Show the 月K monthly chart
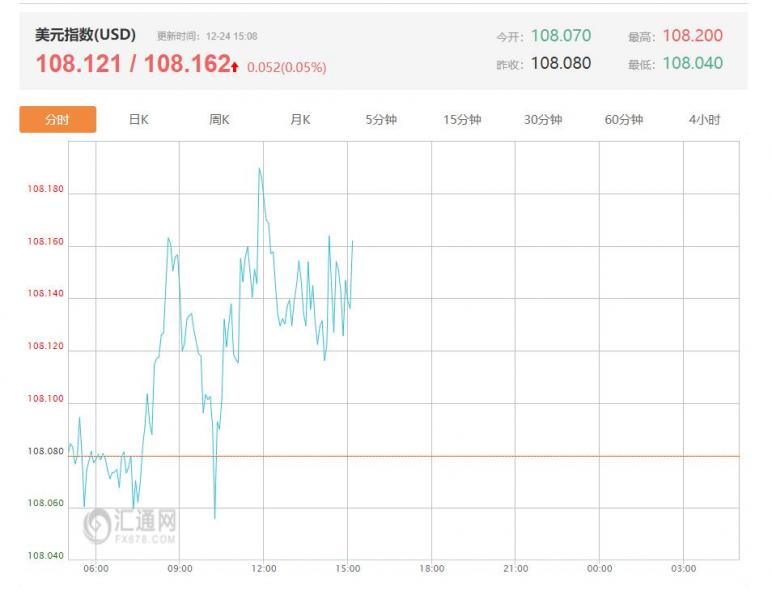Viewport: 772px width, 600px height. 300,120
